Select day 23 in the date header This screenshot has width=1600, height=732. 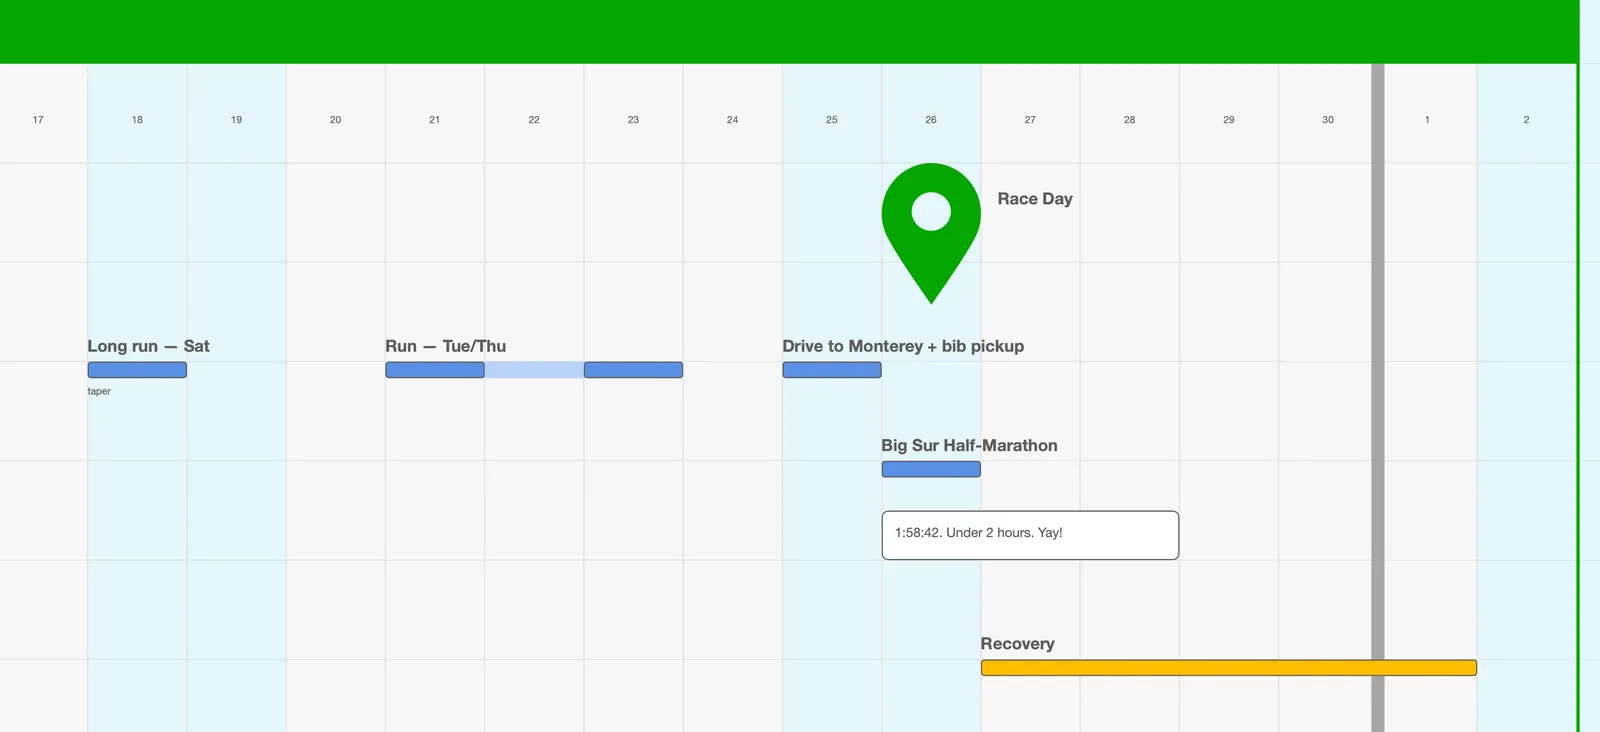(633, 120)
